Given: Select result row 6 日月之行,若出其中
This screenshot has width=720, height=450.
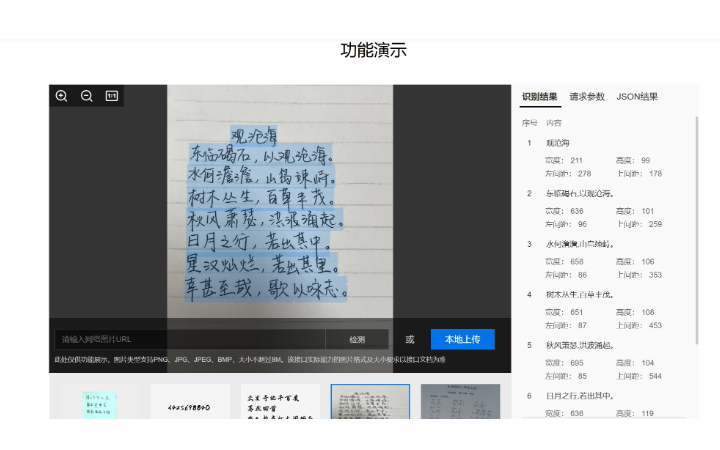Looking at the screenshot, I should click(x=579, y=395).
